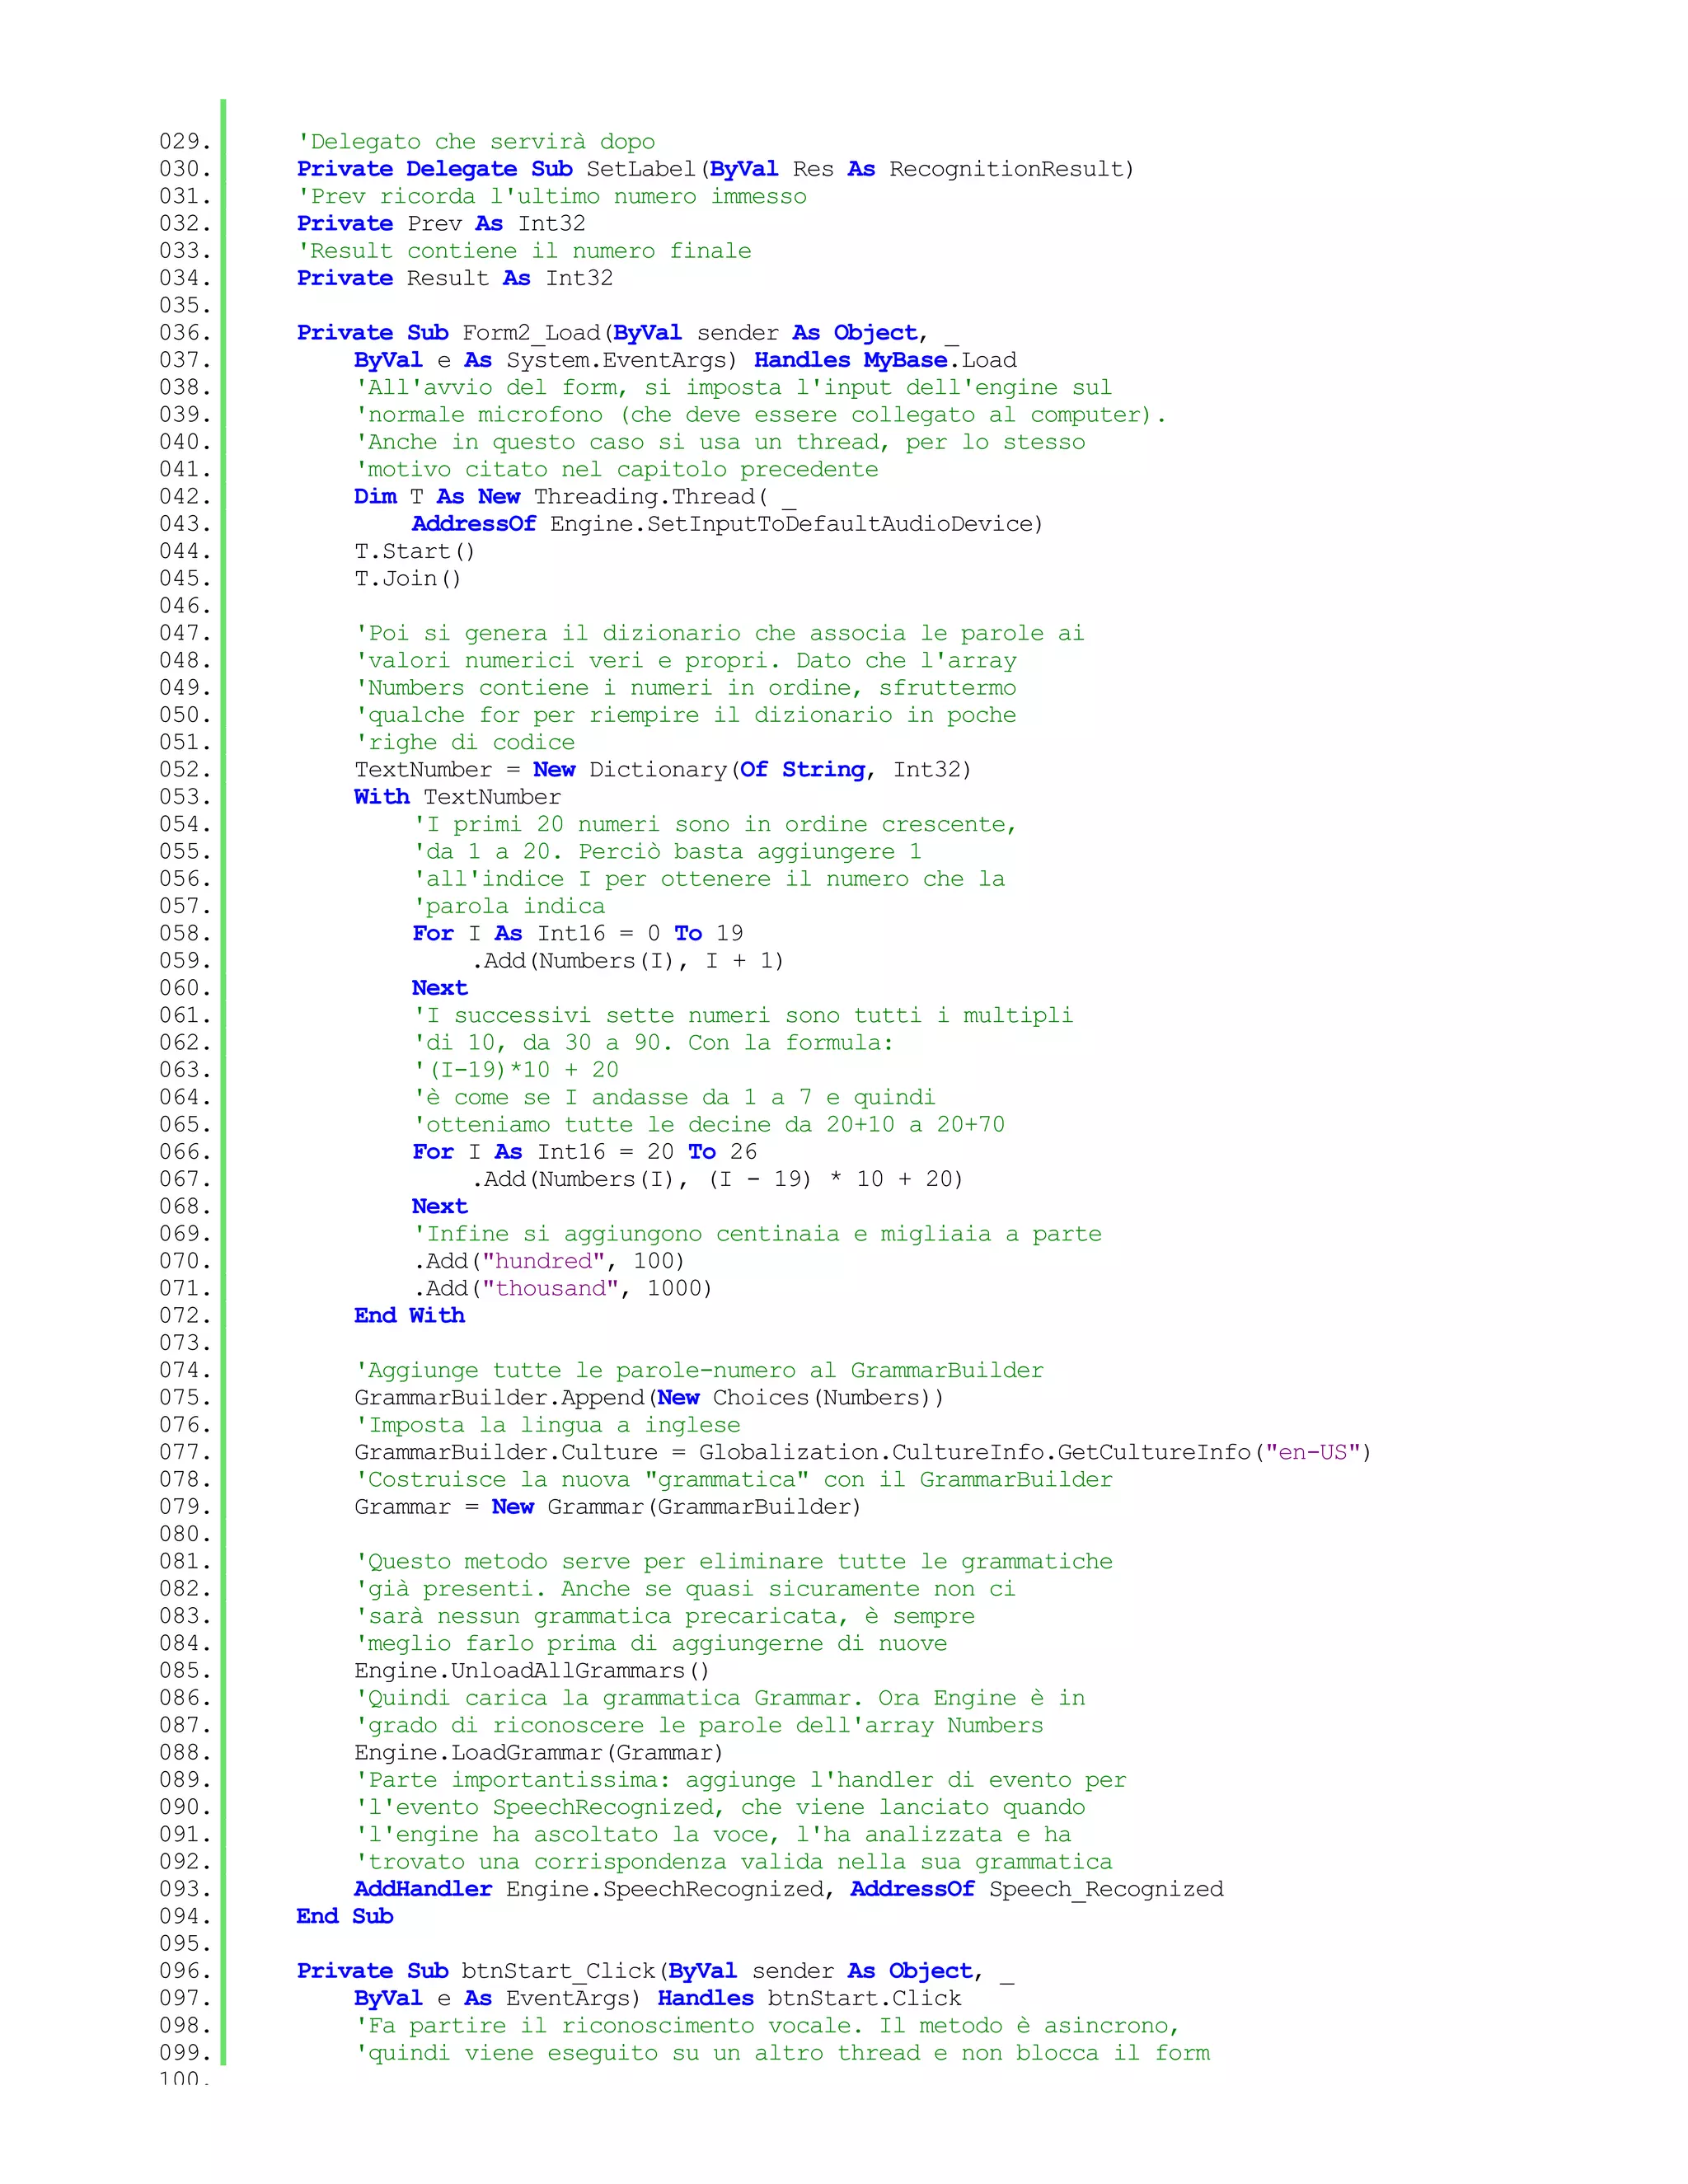Click Handles MyBase.Load on line 037
The image size is (1688, 2184).
[x=885, y=360]
